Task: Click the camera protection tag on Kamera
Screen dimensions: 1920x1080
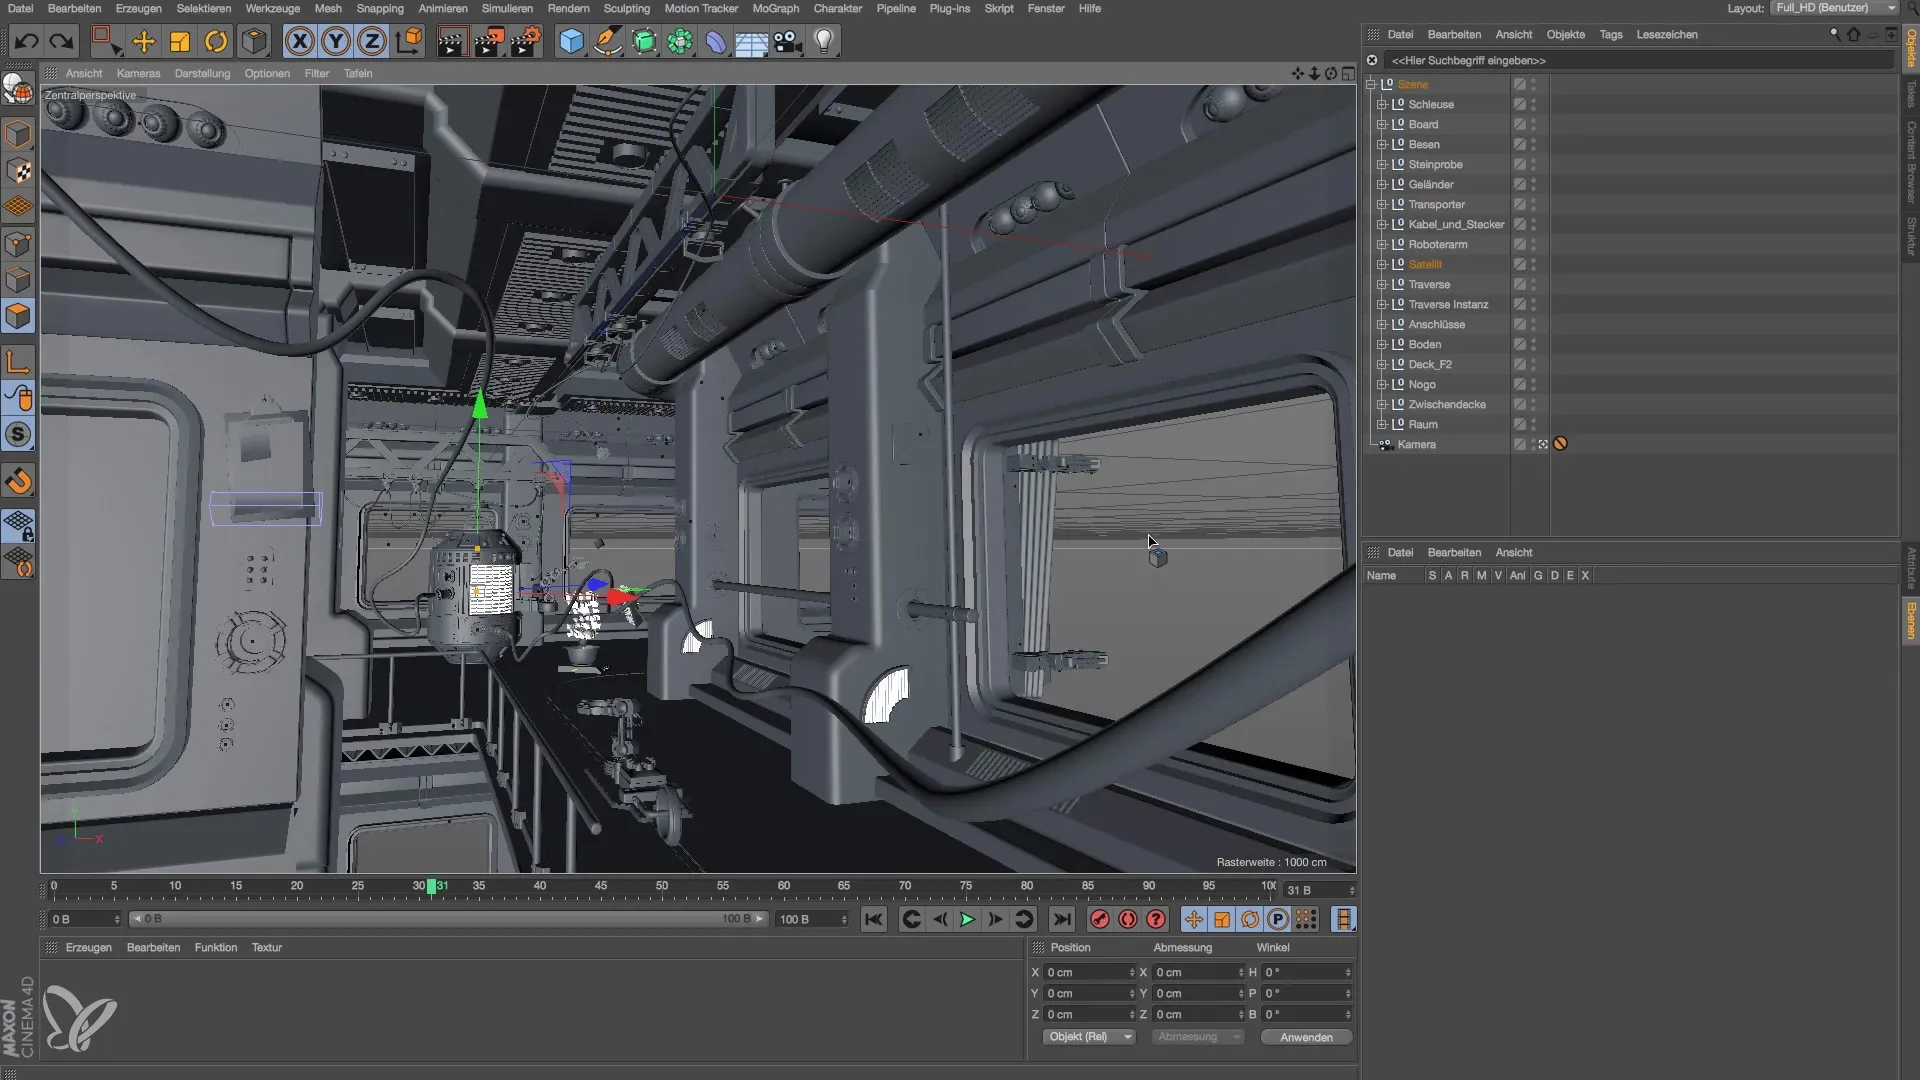Action: pos(1560,444)
